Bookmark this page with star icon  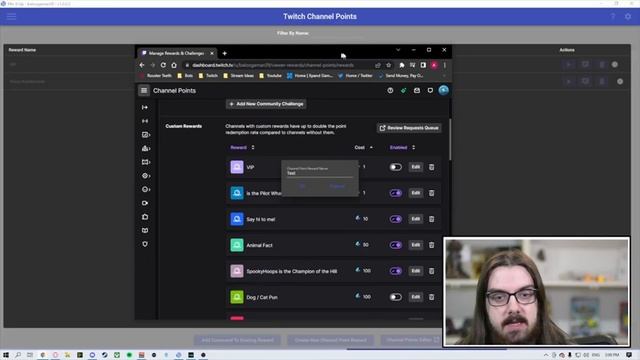point(389,65)
